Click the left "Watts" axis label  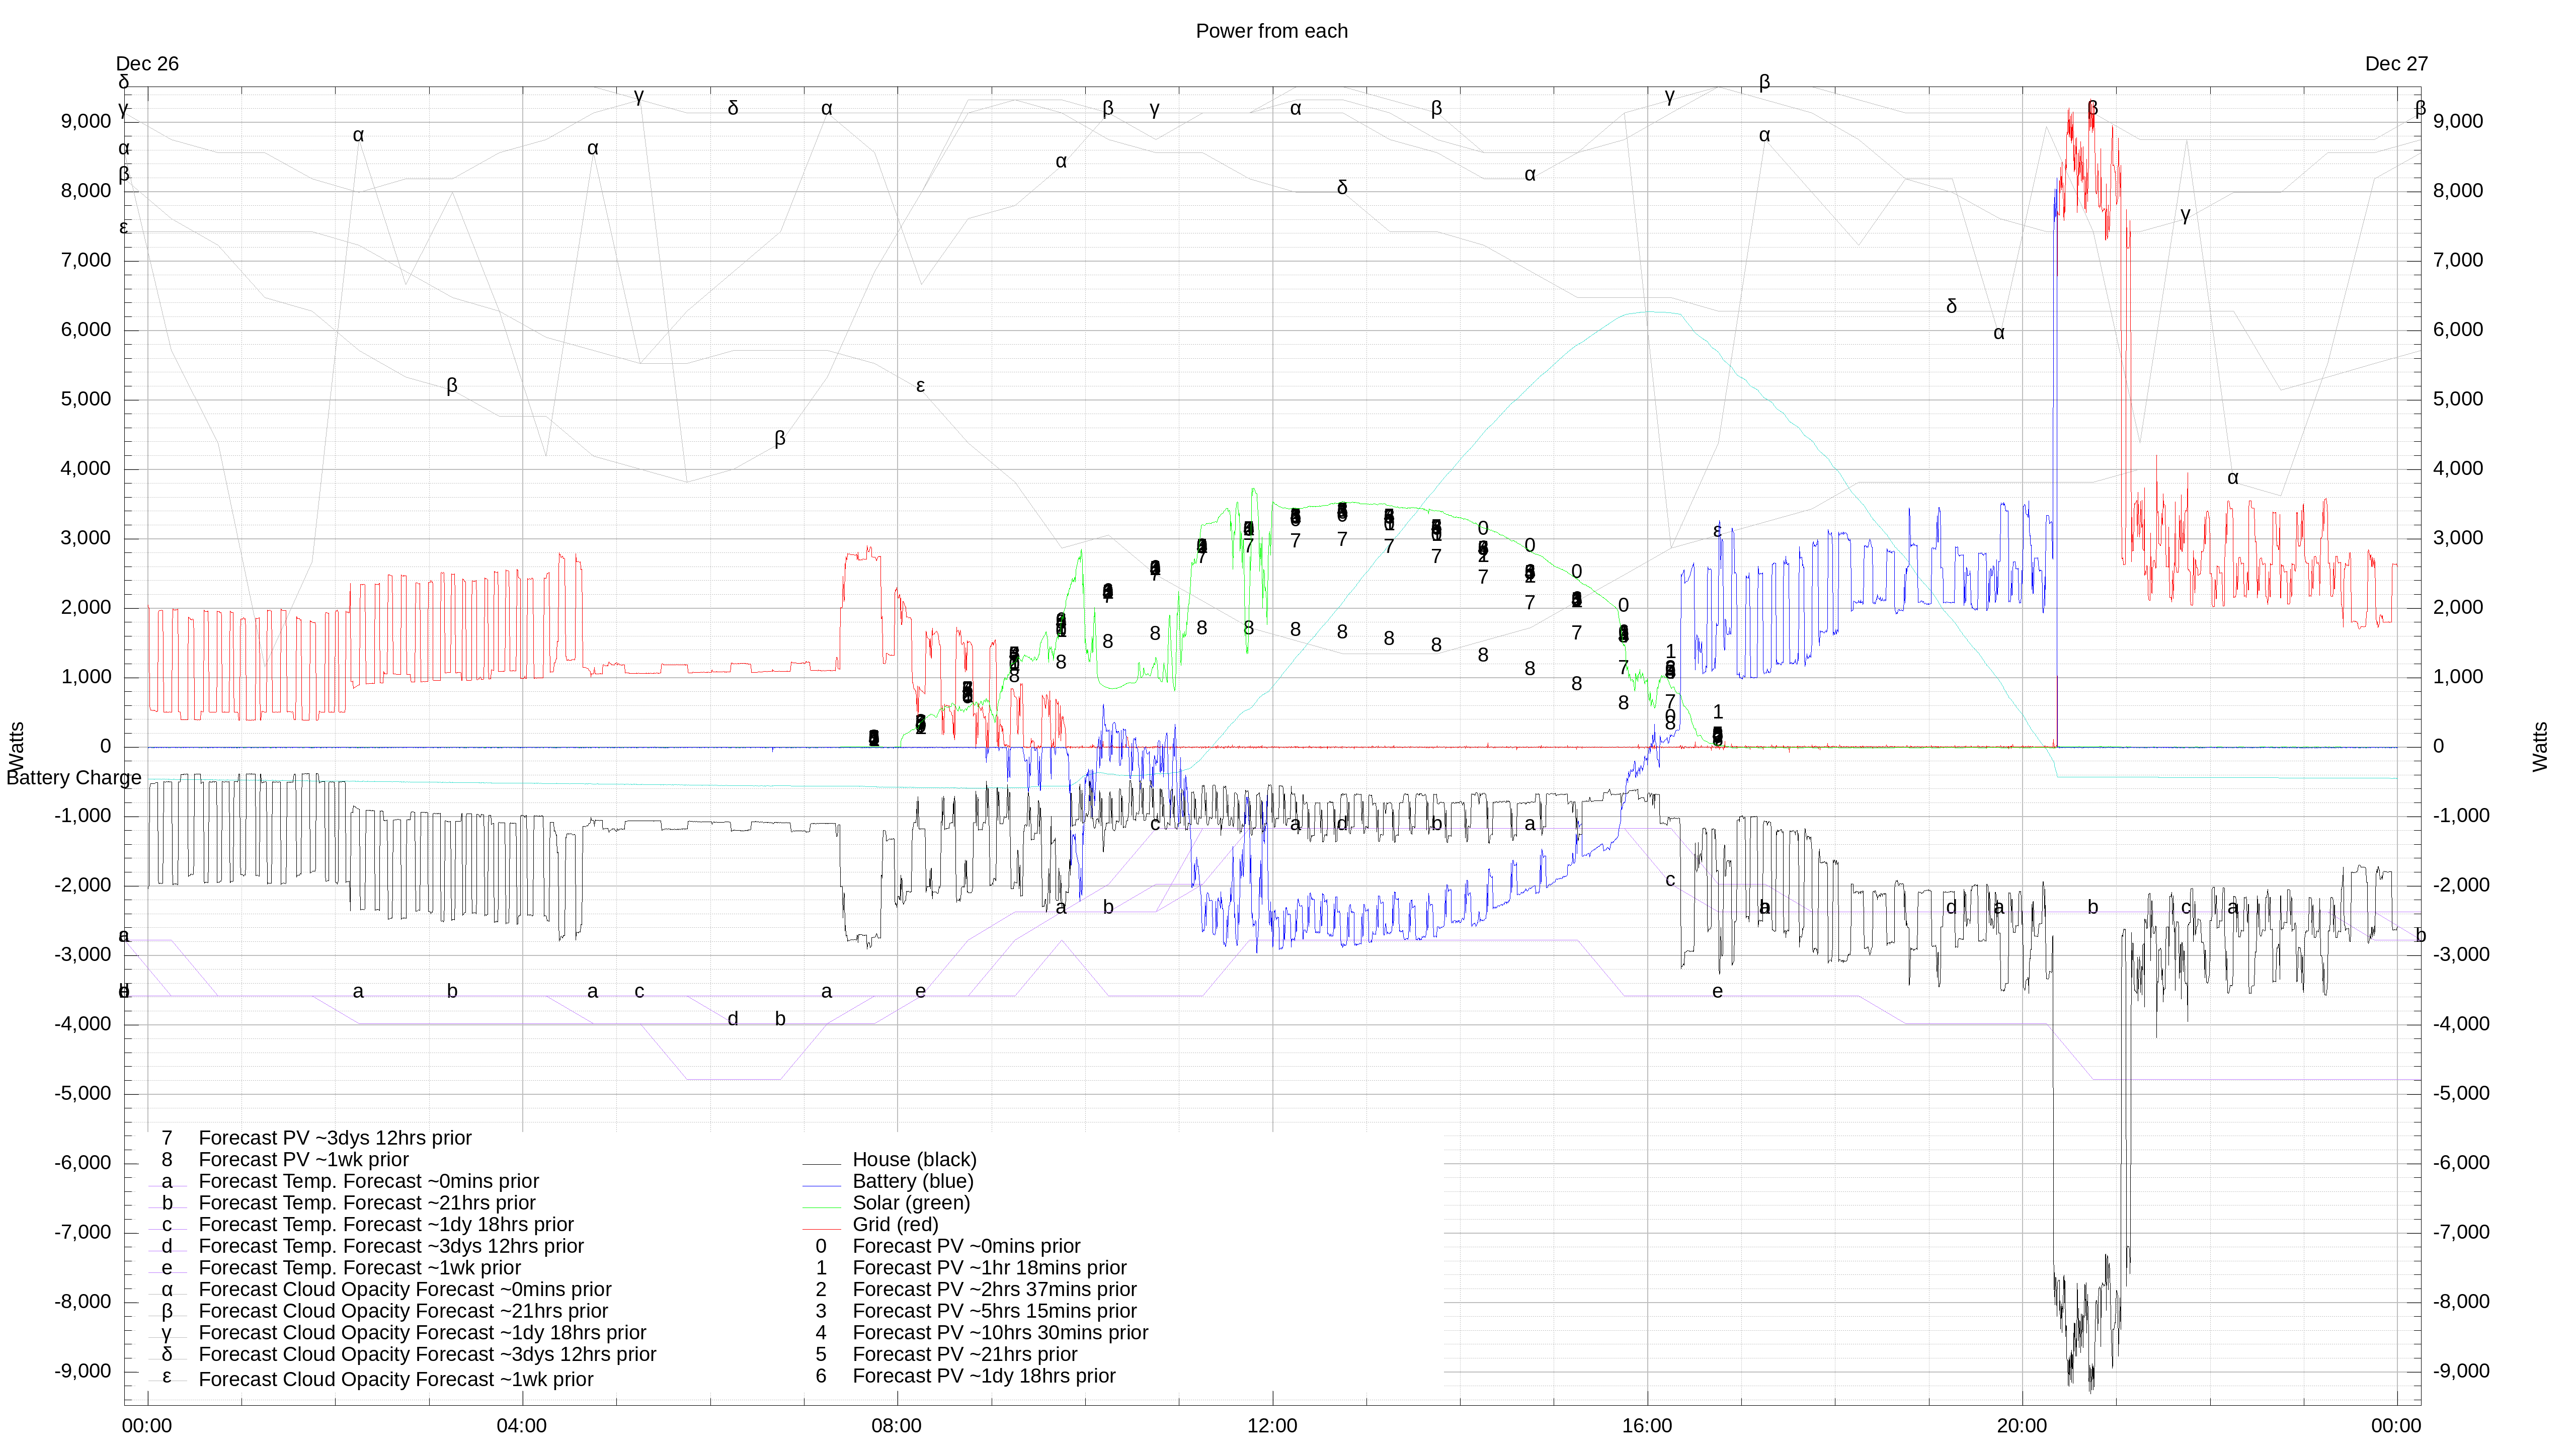click(16, 746)
